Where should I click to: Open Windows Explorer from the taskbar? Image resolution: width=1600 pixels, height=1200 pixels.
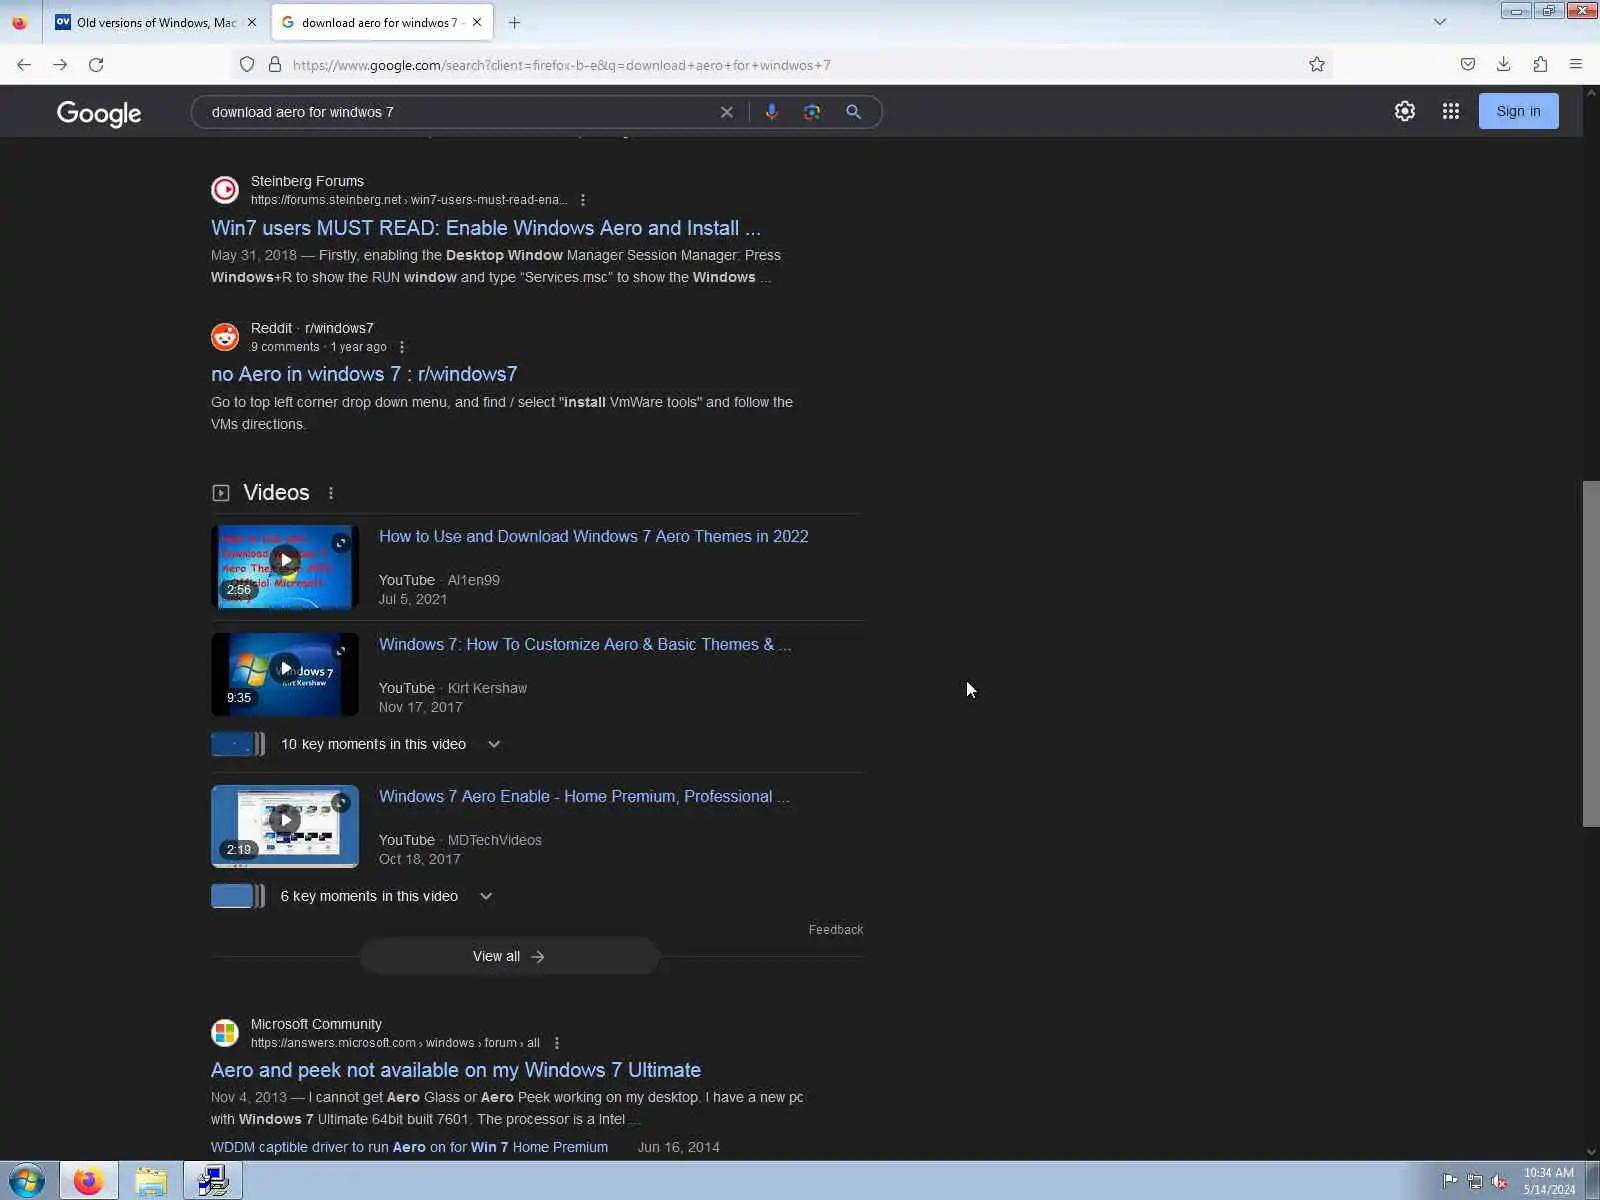click(x=151, y=1181)
